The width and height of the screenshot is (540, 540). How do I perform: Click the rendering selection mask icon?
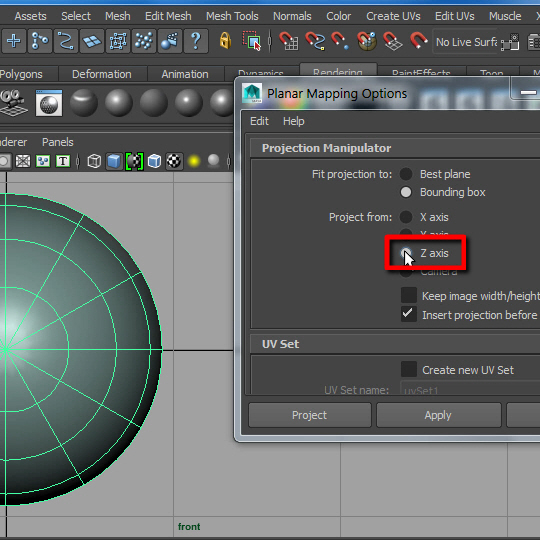(170, 41)
